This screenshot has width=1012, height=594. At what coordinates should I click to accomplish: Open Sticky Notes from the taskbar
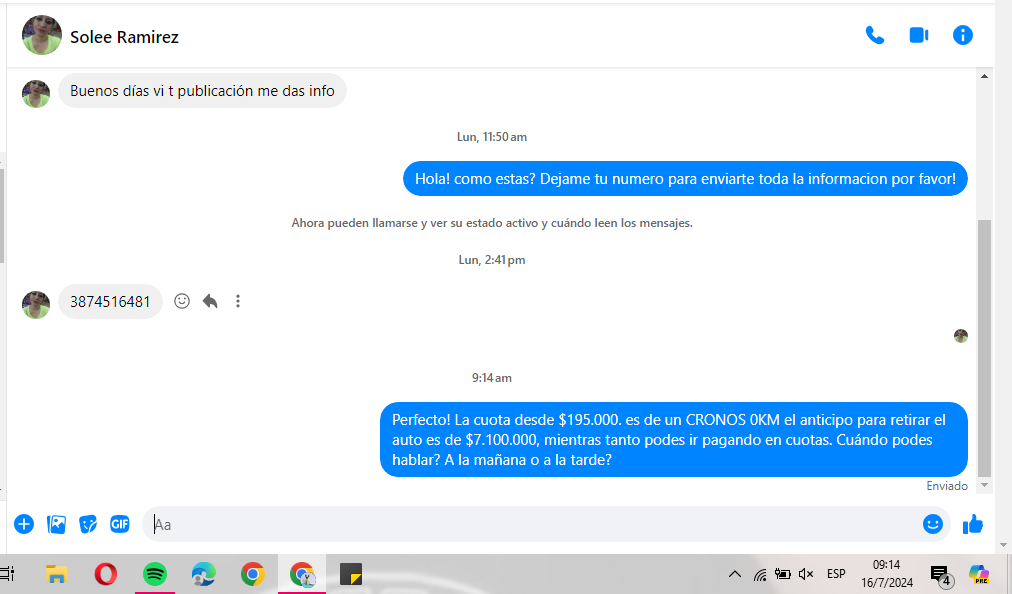pos(351,574)
